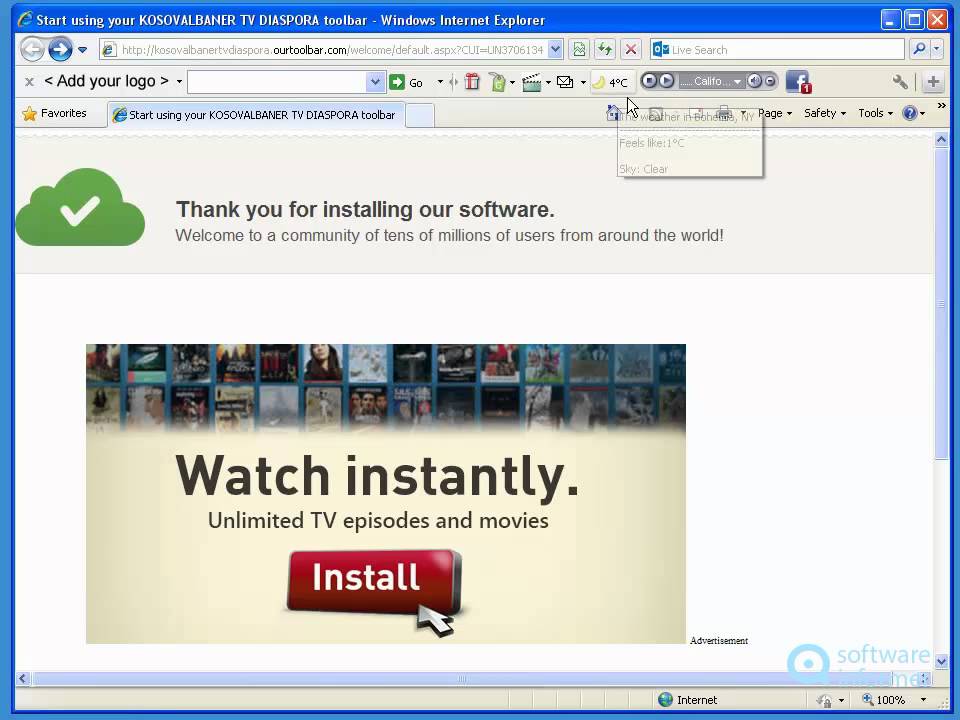The height and width of the screenshot is (720, 960).
Task: Click the email envelope notifier icon
Action: pyautogui.click(x=565, y=82)
